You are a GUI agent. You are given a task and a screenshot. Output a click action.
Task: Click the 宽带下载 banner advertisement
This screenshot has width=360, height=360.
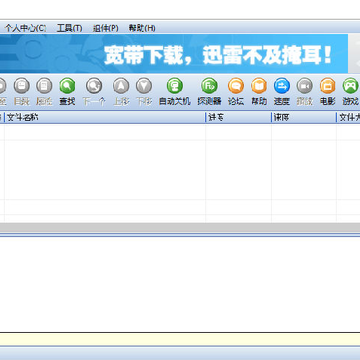tap(174, 54)
